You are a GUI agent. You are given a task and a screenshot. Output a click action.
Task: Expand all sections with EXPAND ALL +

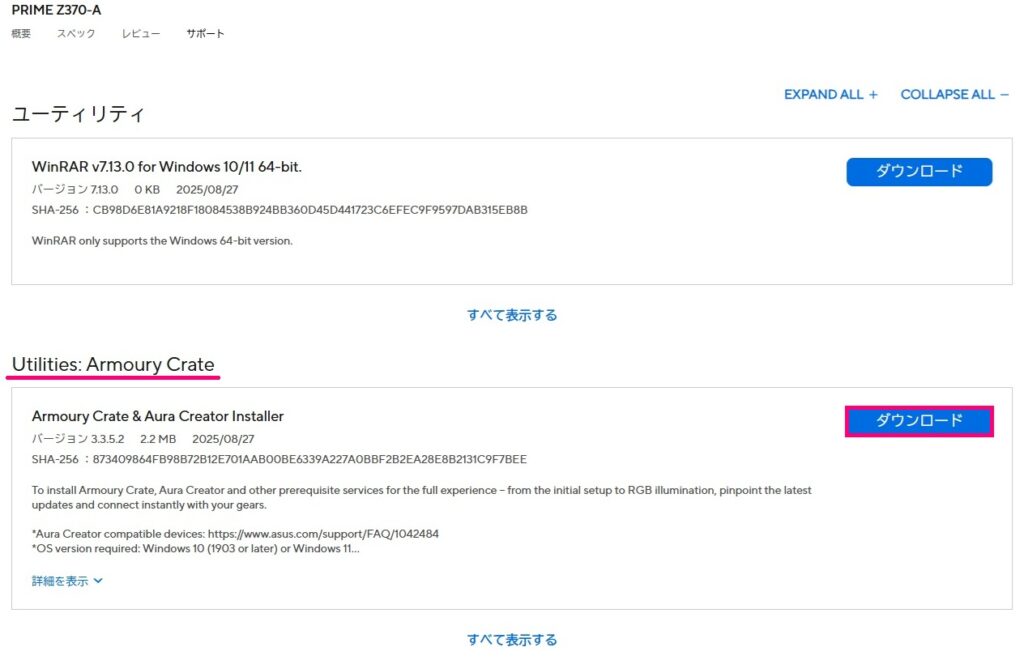point(830,94)
